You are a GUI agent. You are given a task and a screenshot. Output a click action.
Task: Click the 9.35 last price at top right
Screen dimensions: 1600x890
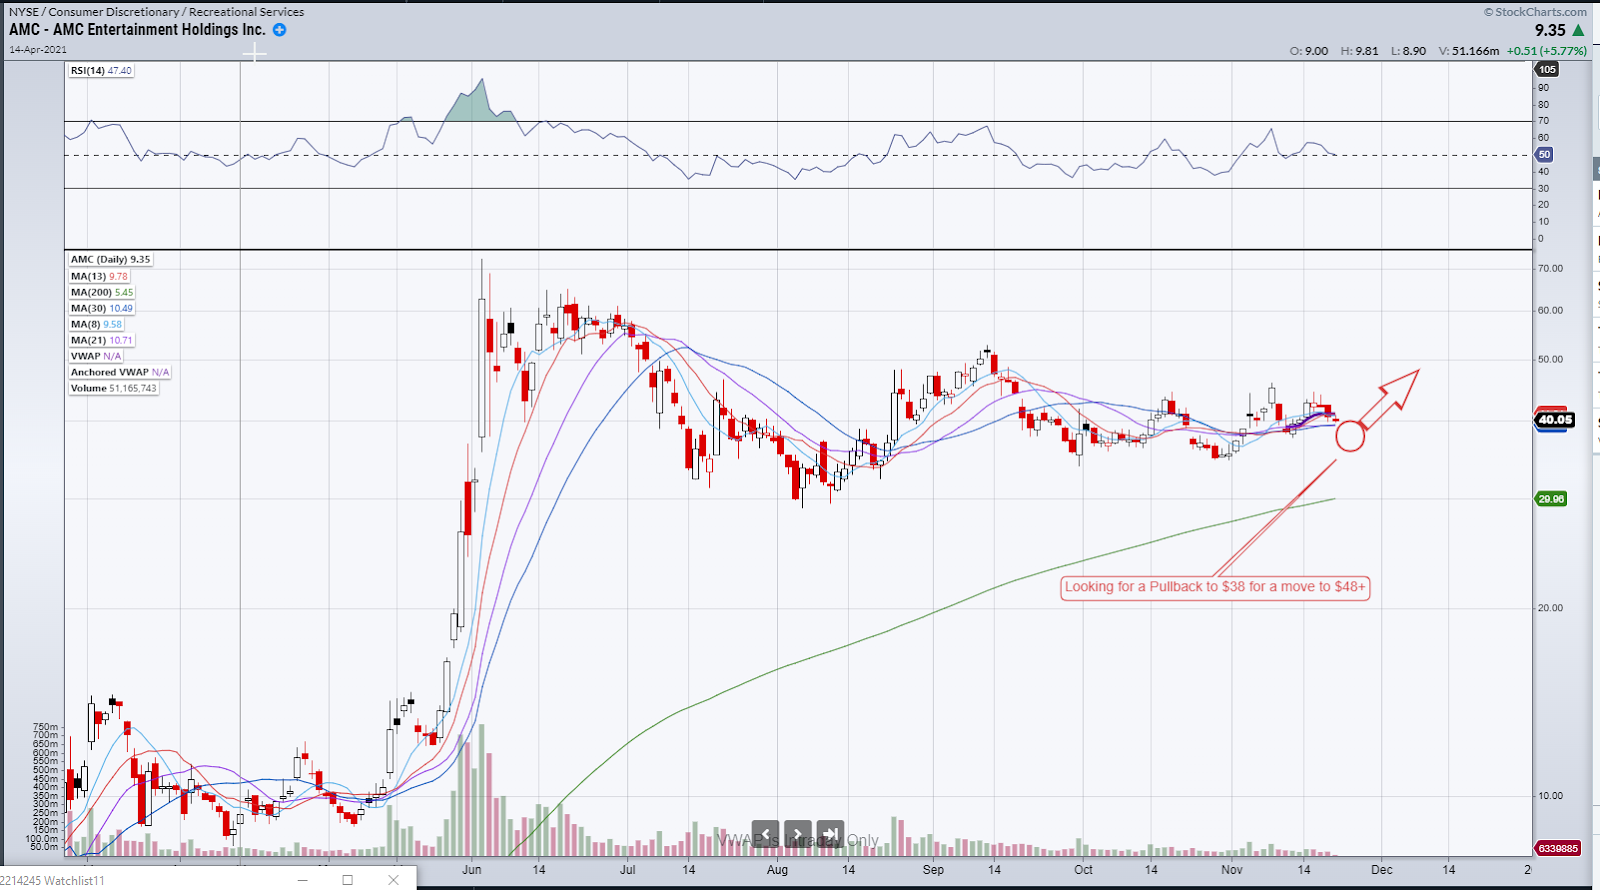pyautogui.click(x=1550, y=31)
